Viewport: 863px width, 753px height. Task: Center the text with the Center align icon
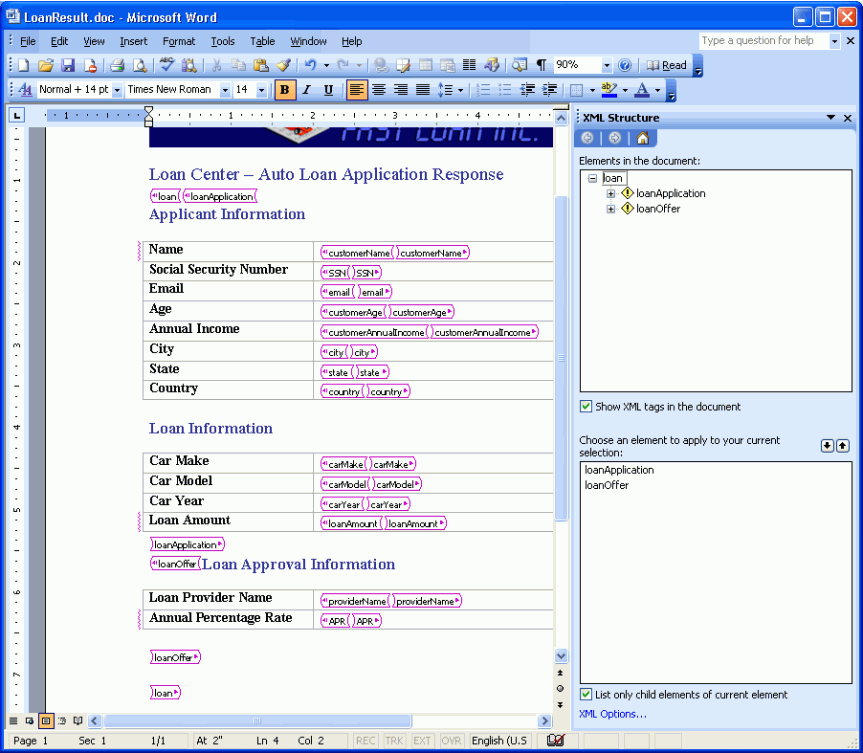tap(379, 90)
